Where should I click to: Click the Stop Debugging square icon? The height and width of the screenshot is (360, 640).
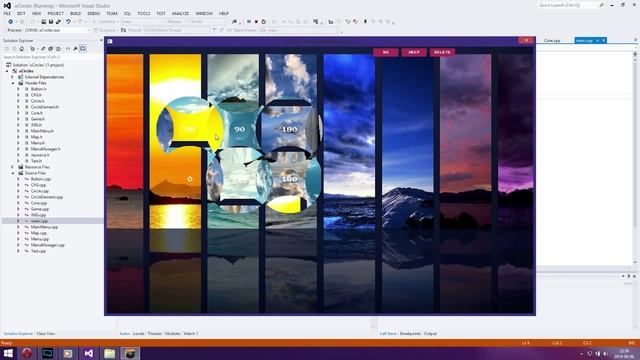pyautogui.click(x=256, y=22)
